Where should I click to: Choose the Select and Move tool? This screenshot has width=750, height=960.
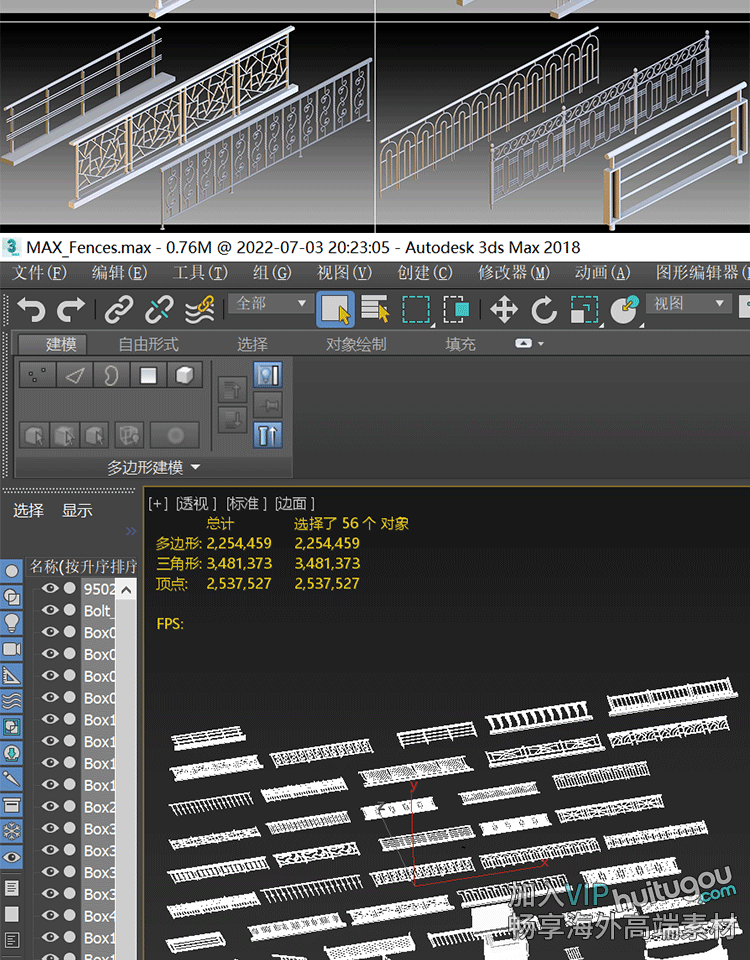coord(504,310)
